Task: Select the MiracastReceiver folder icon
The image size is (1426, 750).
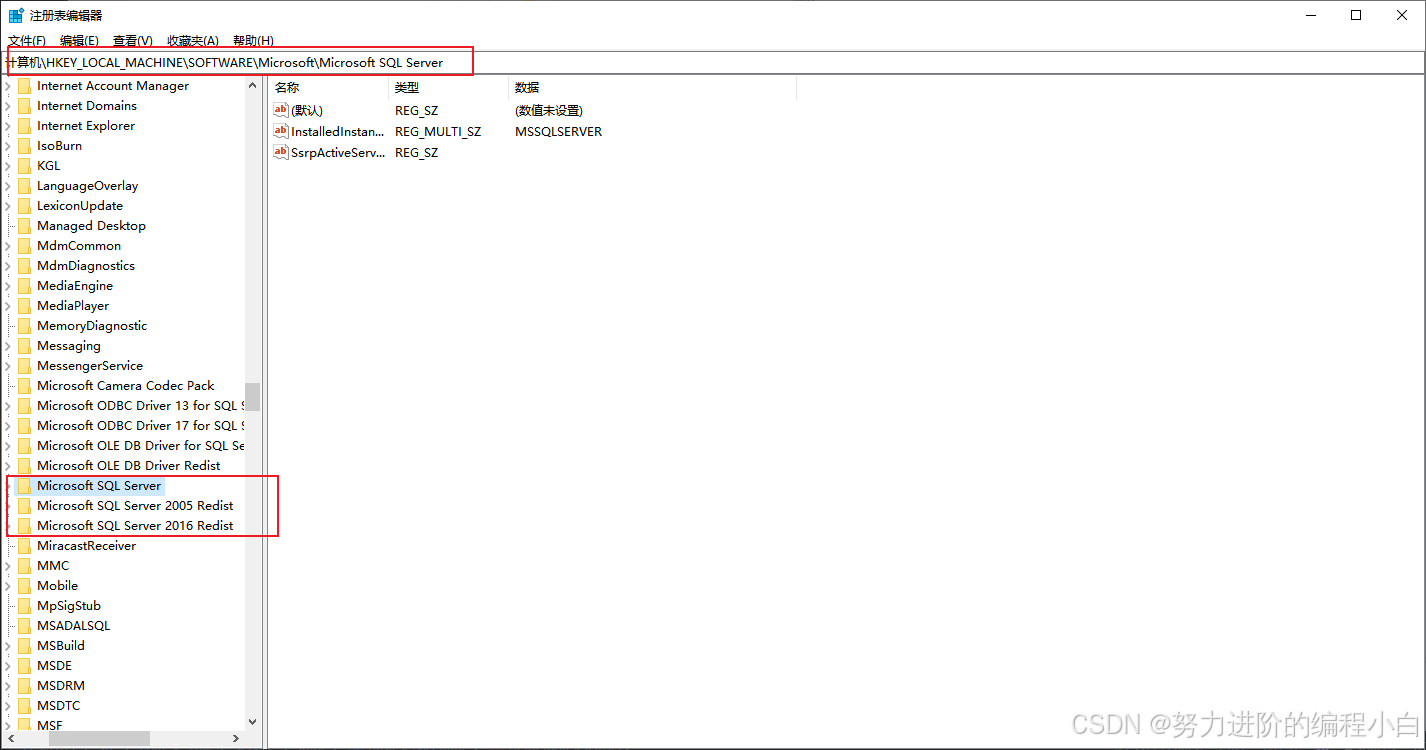Action: tap(25, 546)
